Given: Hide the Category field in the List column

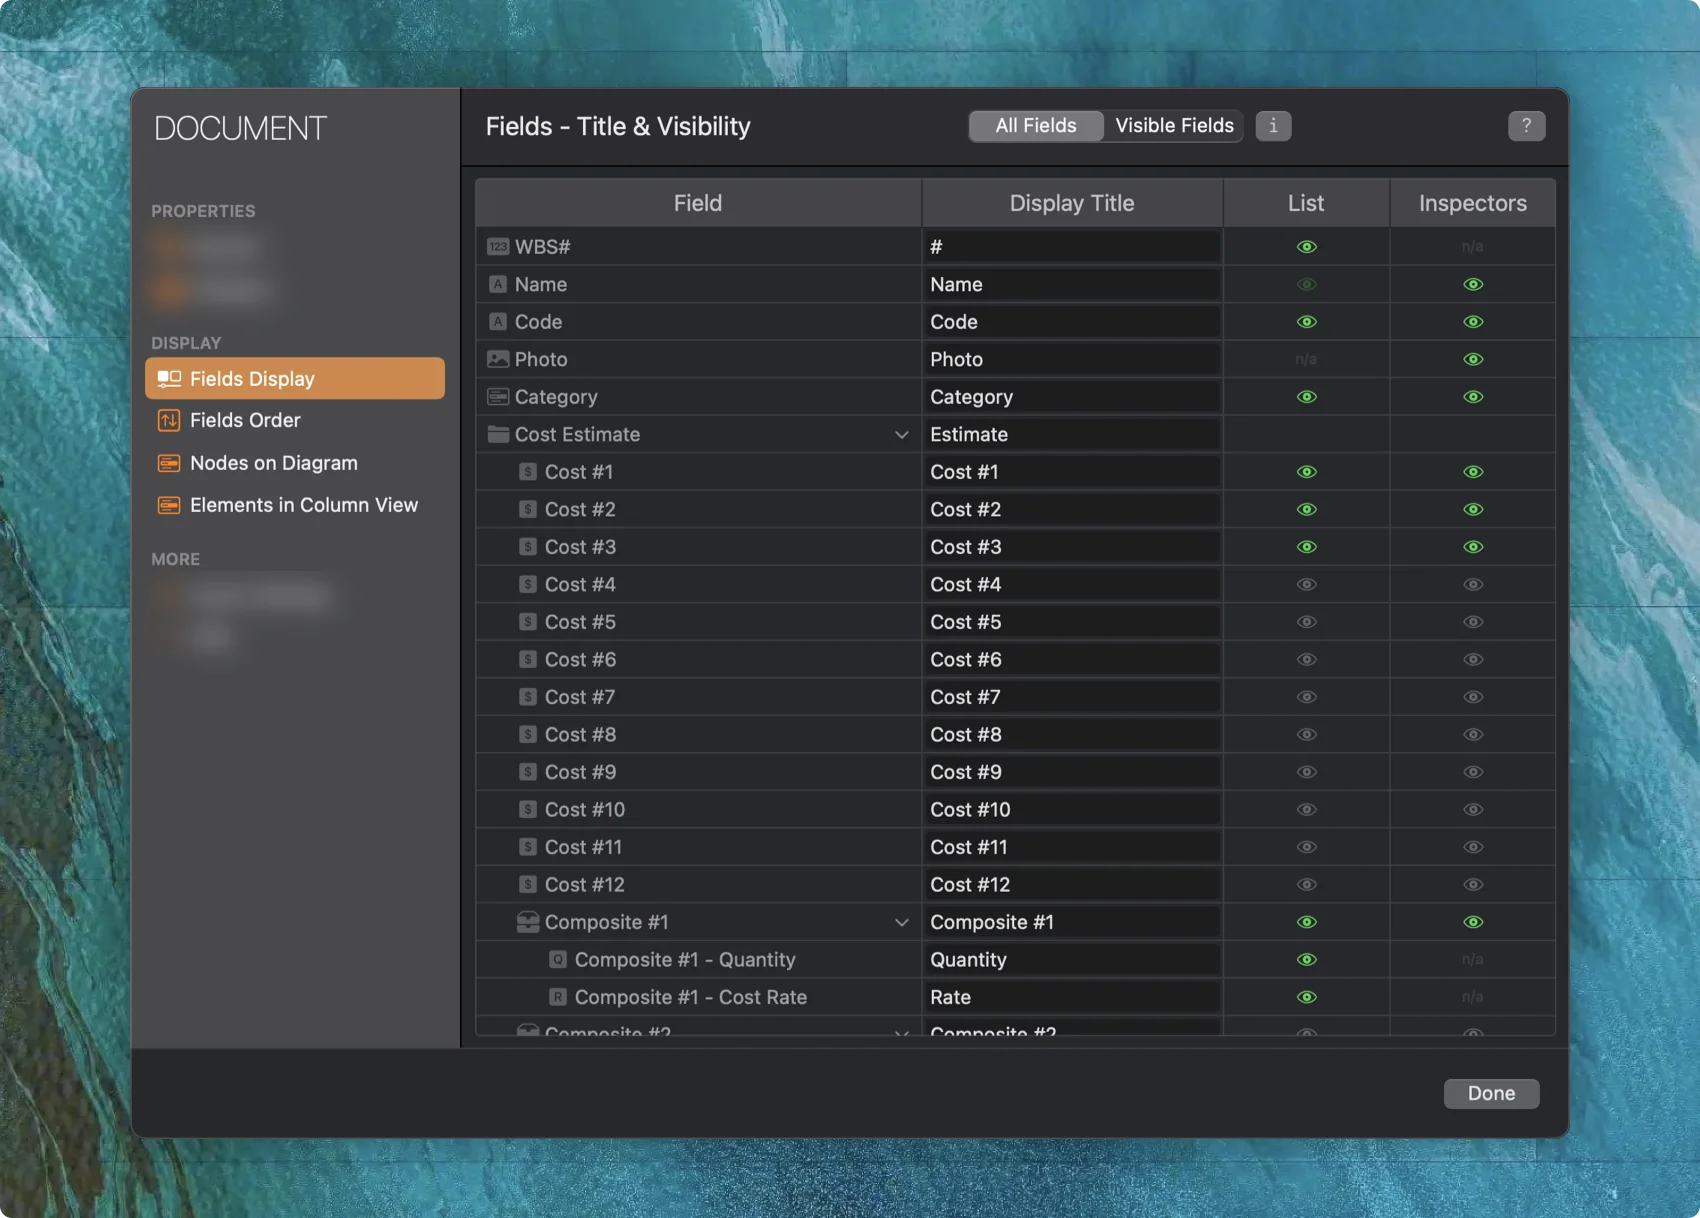Looking at the screenshot, I should (x=1306, y=396).
